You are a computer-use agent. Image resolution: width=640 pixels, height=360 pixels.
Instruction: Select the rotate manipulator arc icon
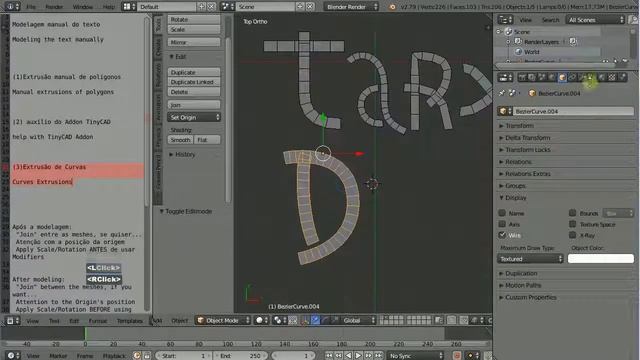point(325,320)
